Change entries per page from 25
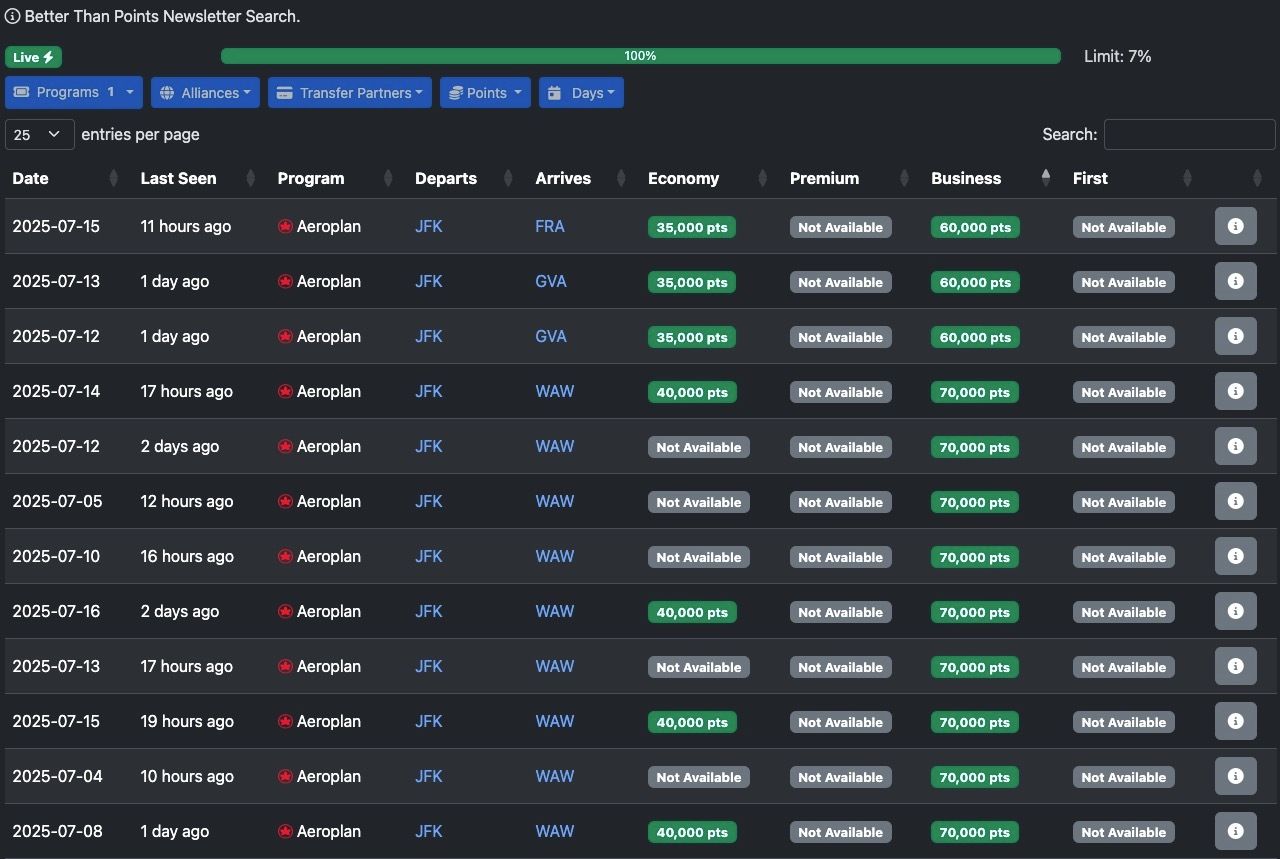This screenshot has width=1280, height=859. coord(40,134)
